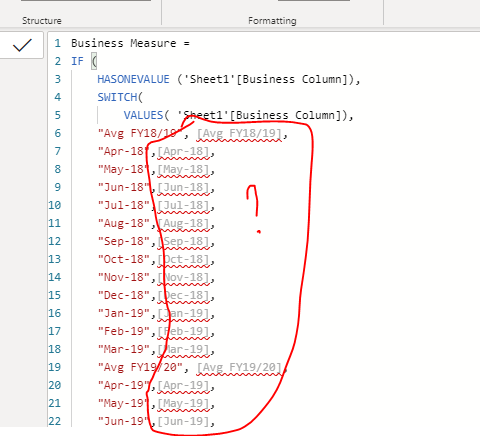480x436 pixels.
Task: Click the [Aug-18] measure reference
Action: tap(183, 223)
